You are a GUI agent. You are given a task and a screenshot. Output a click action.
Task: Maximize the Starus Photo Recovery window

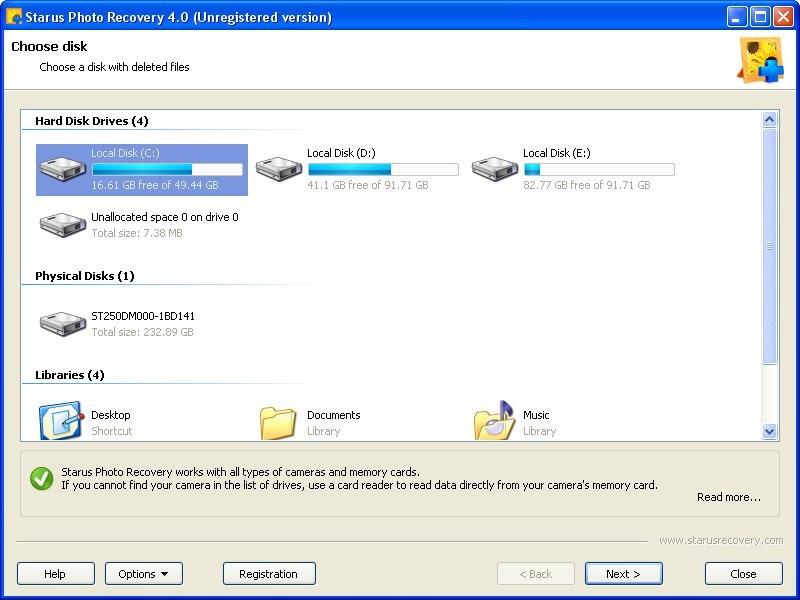coord(760,17)
